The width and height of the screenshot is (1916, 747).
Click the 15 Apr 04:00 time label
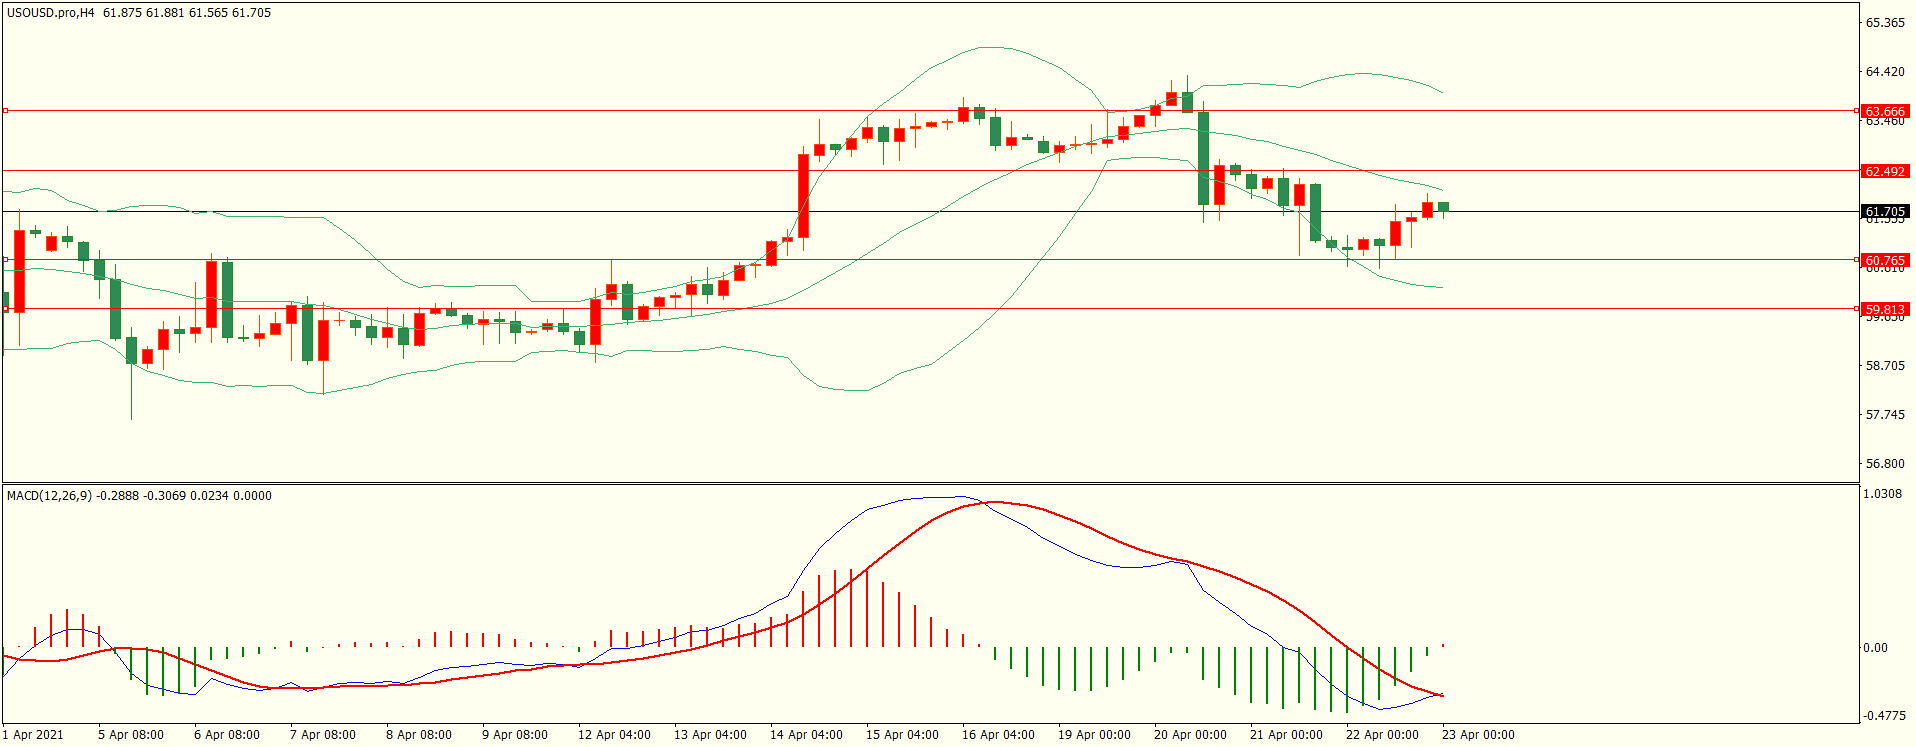(902, 735)
